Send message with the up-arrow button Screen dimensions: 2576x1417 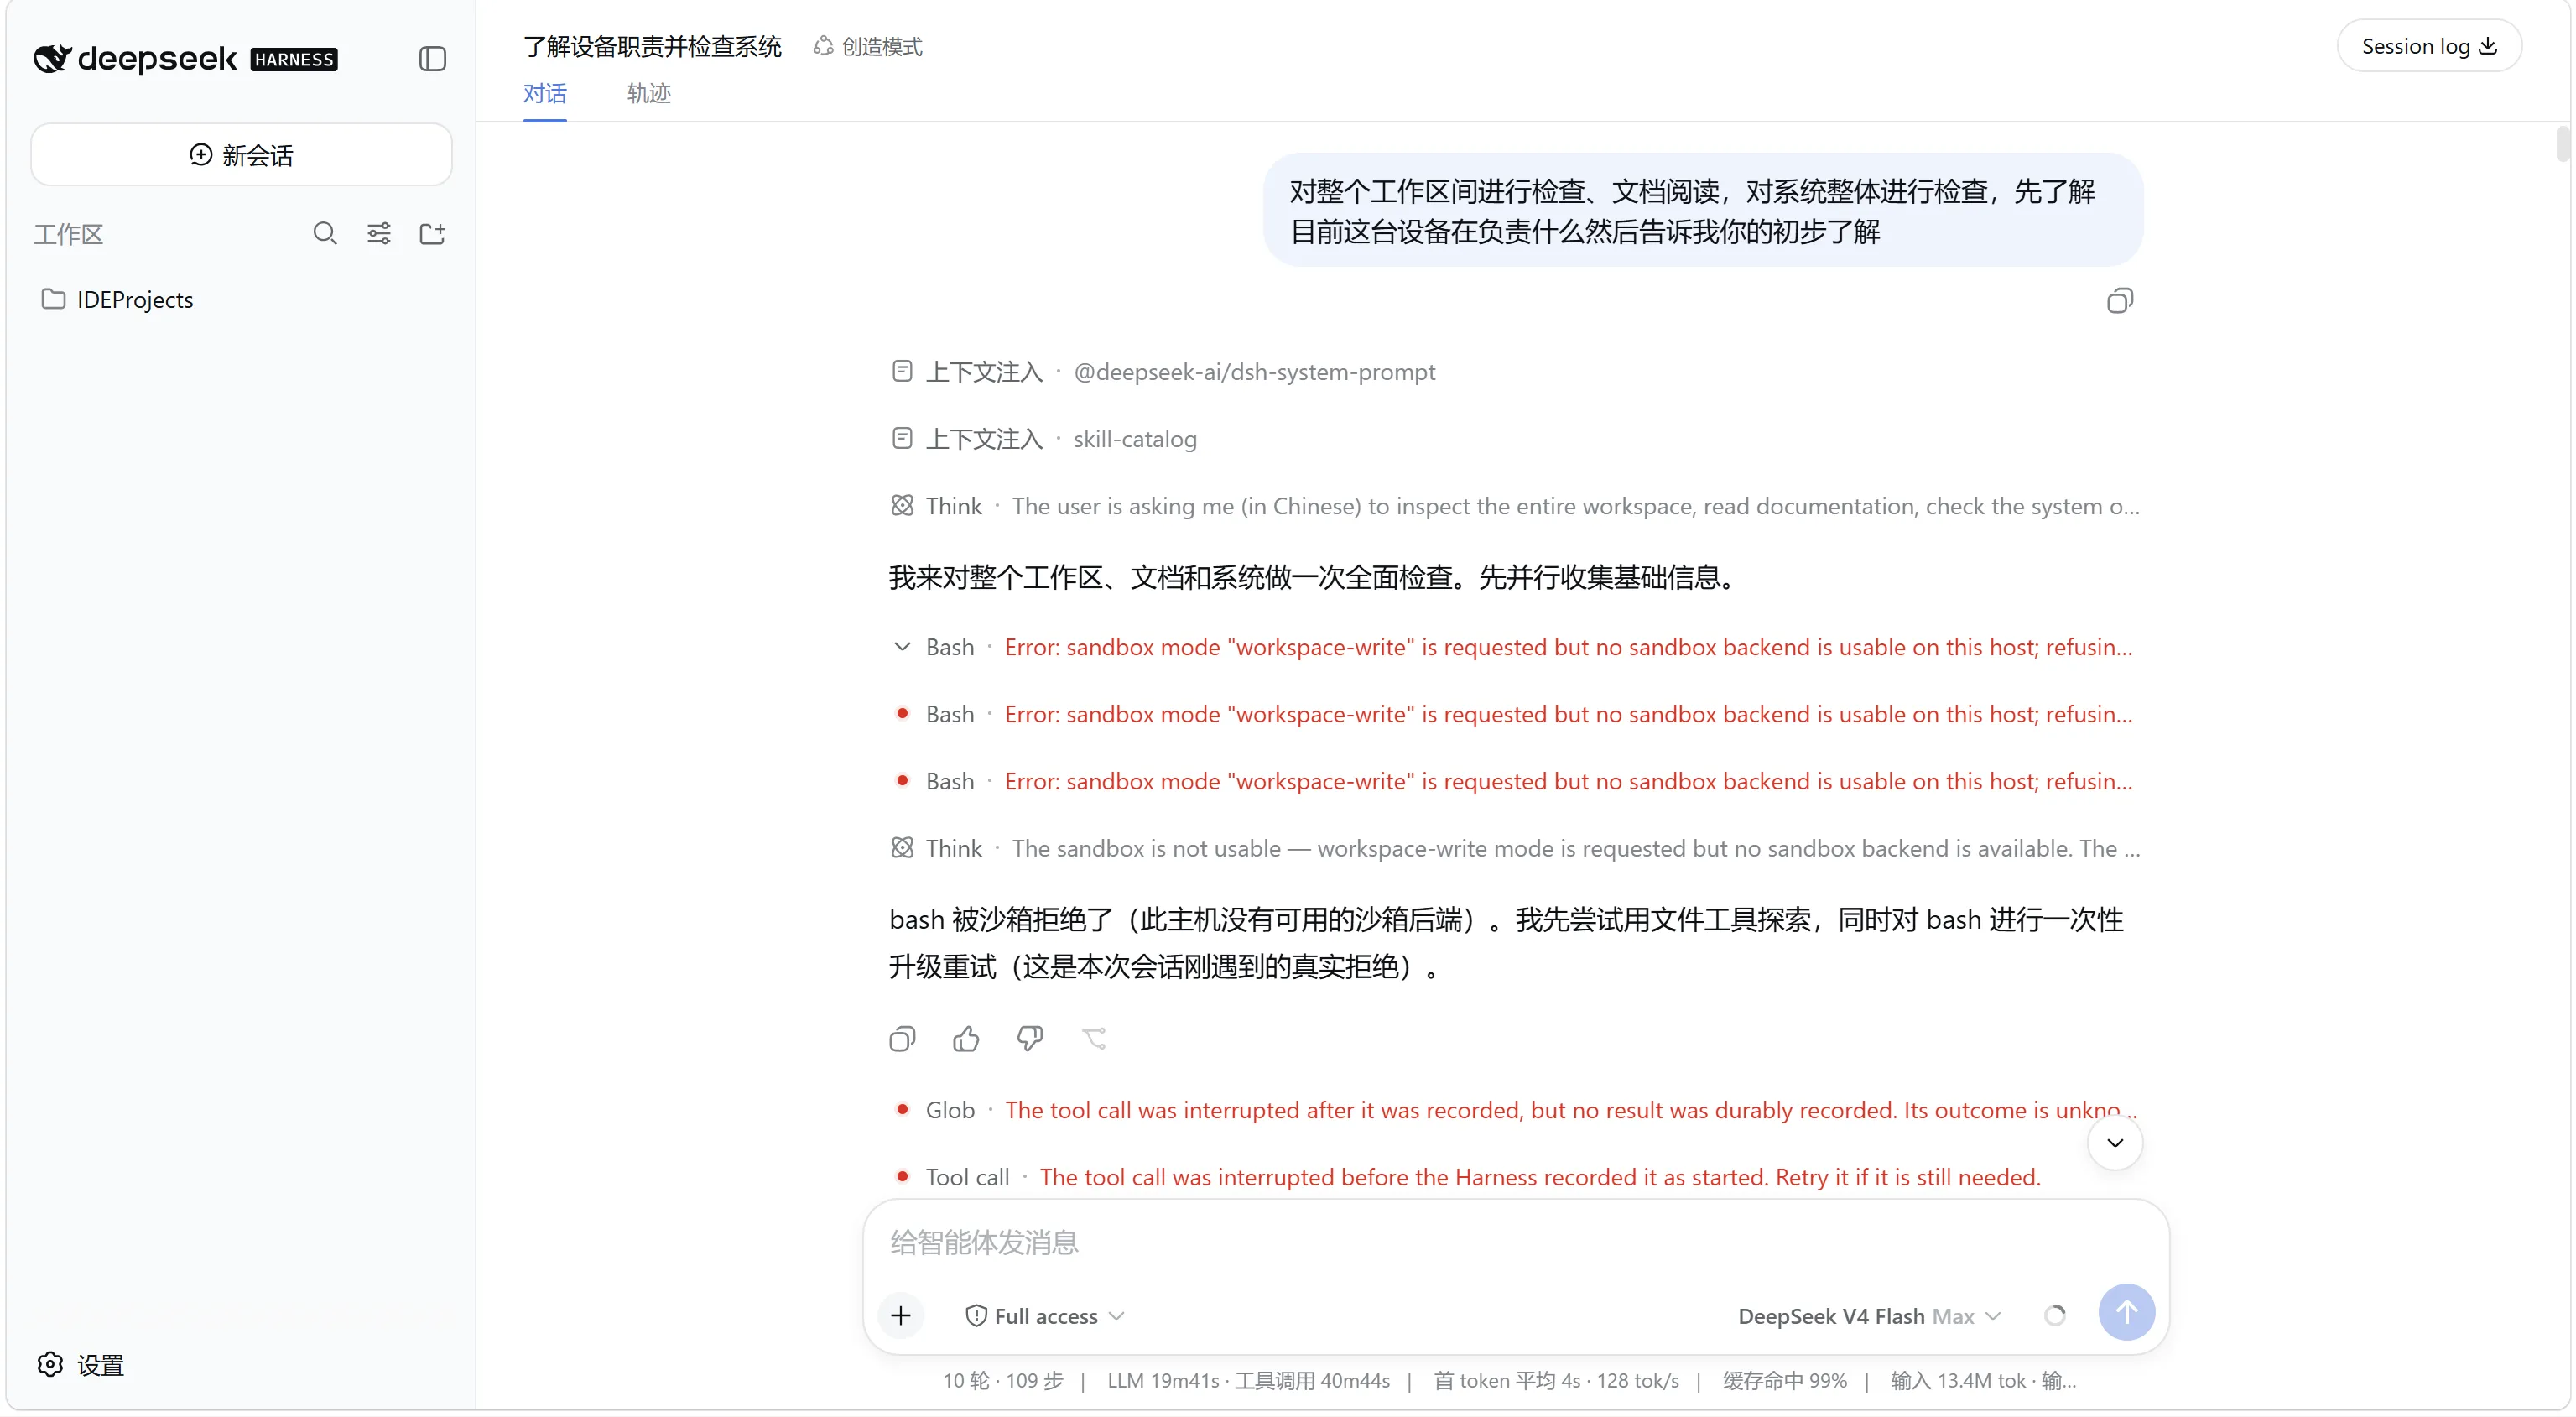point(2126,1313)
